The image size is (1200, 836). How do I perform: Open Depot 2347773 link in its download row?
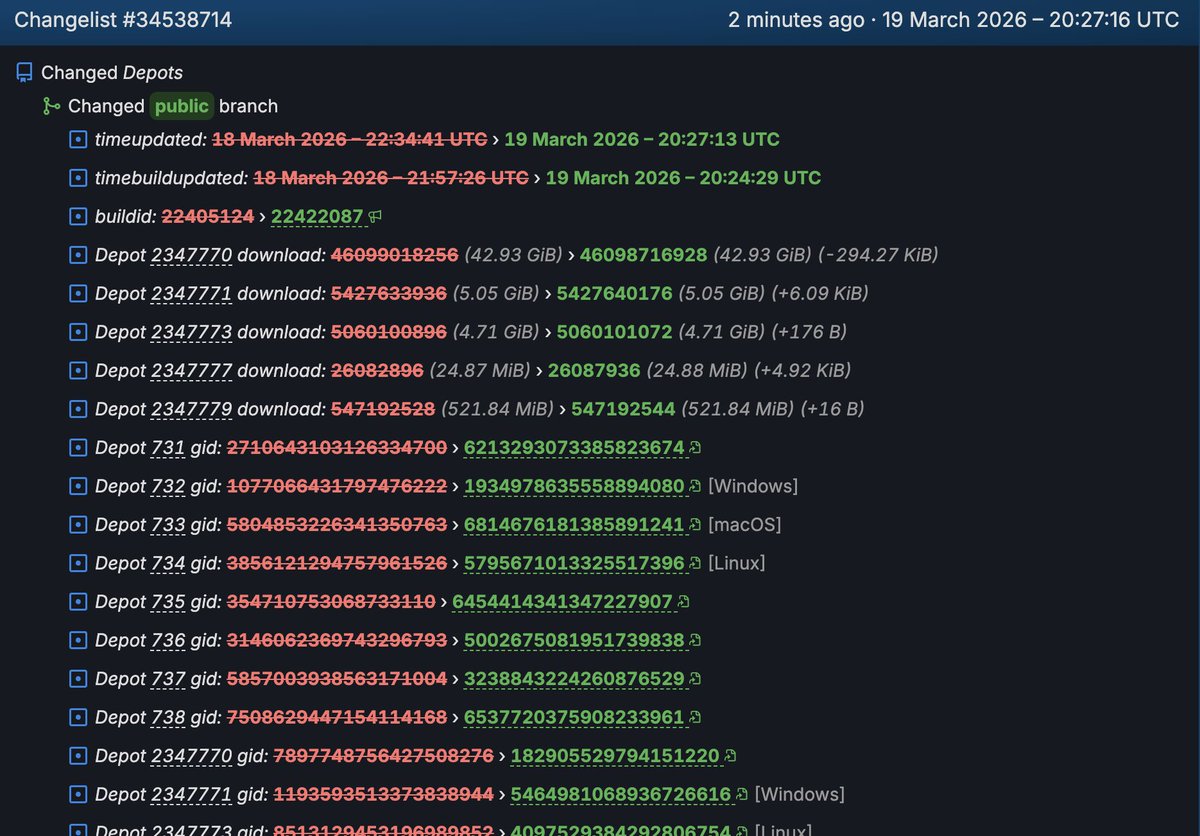tap(192, 332)
